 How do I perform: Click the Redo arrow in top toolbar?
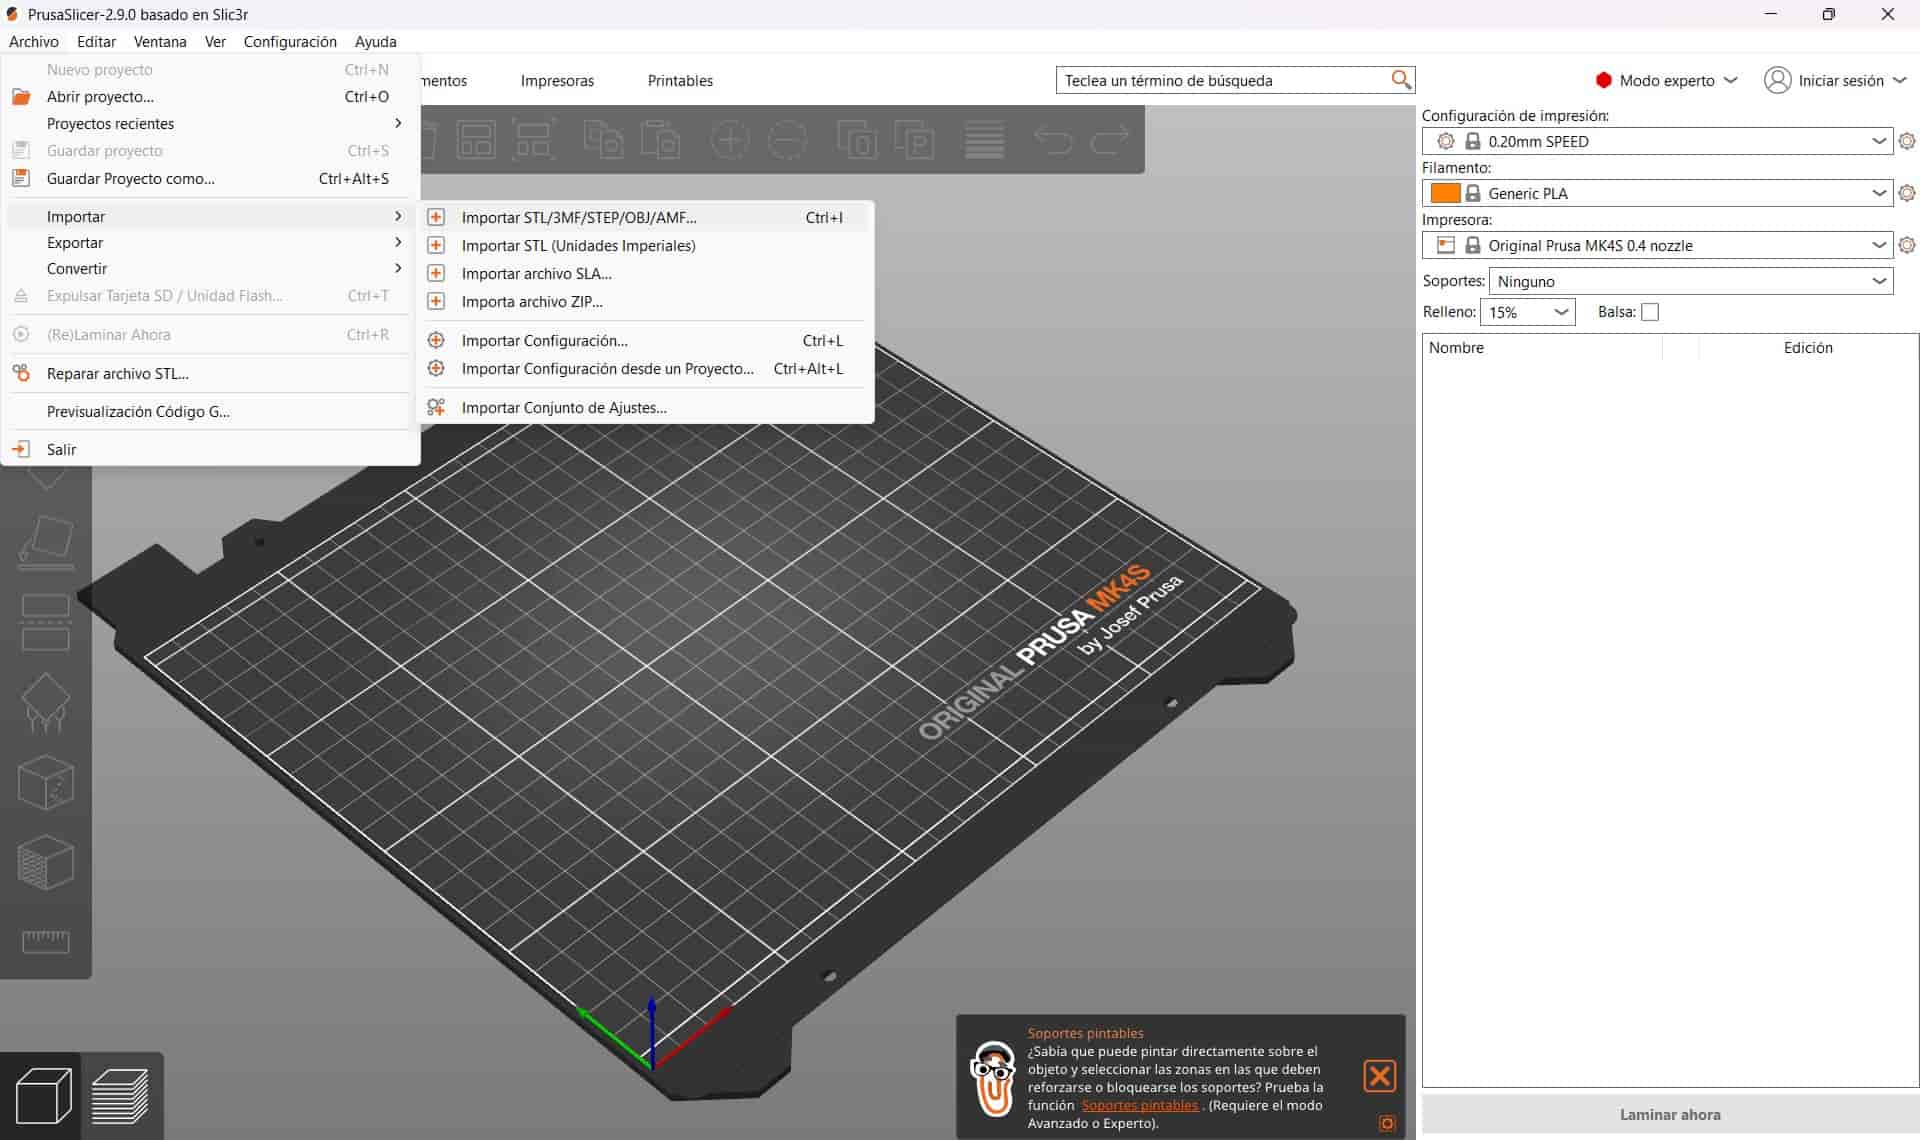click(1110, 139)
